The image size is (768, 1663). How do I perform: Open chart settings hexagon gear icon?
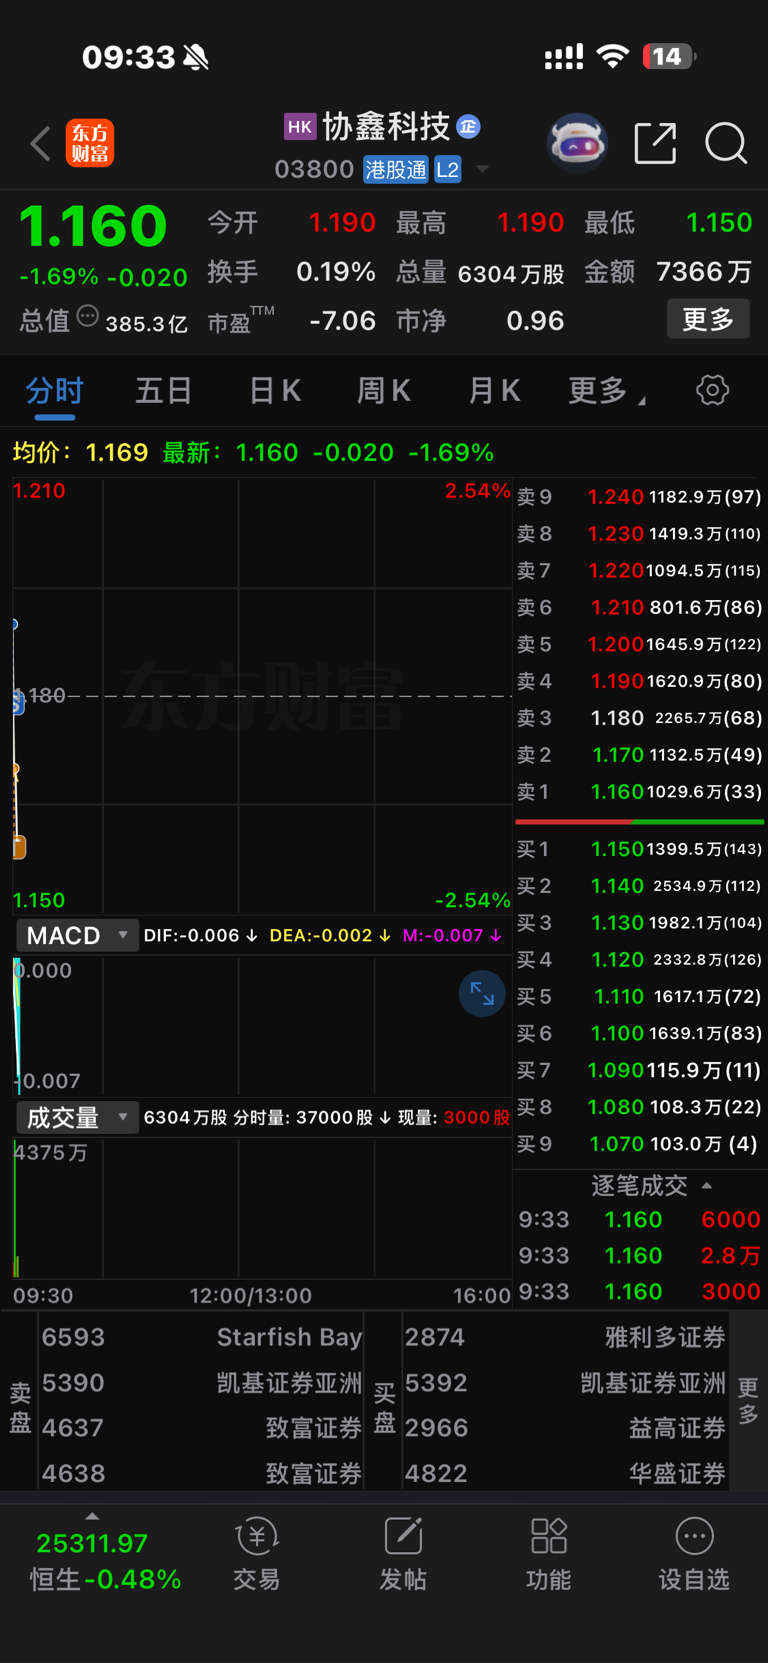(x=712, y=390)
